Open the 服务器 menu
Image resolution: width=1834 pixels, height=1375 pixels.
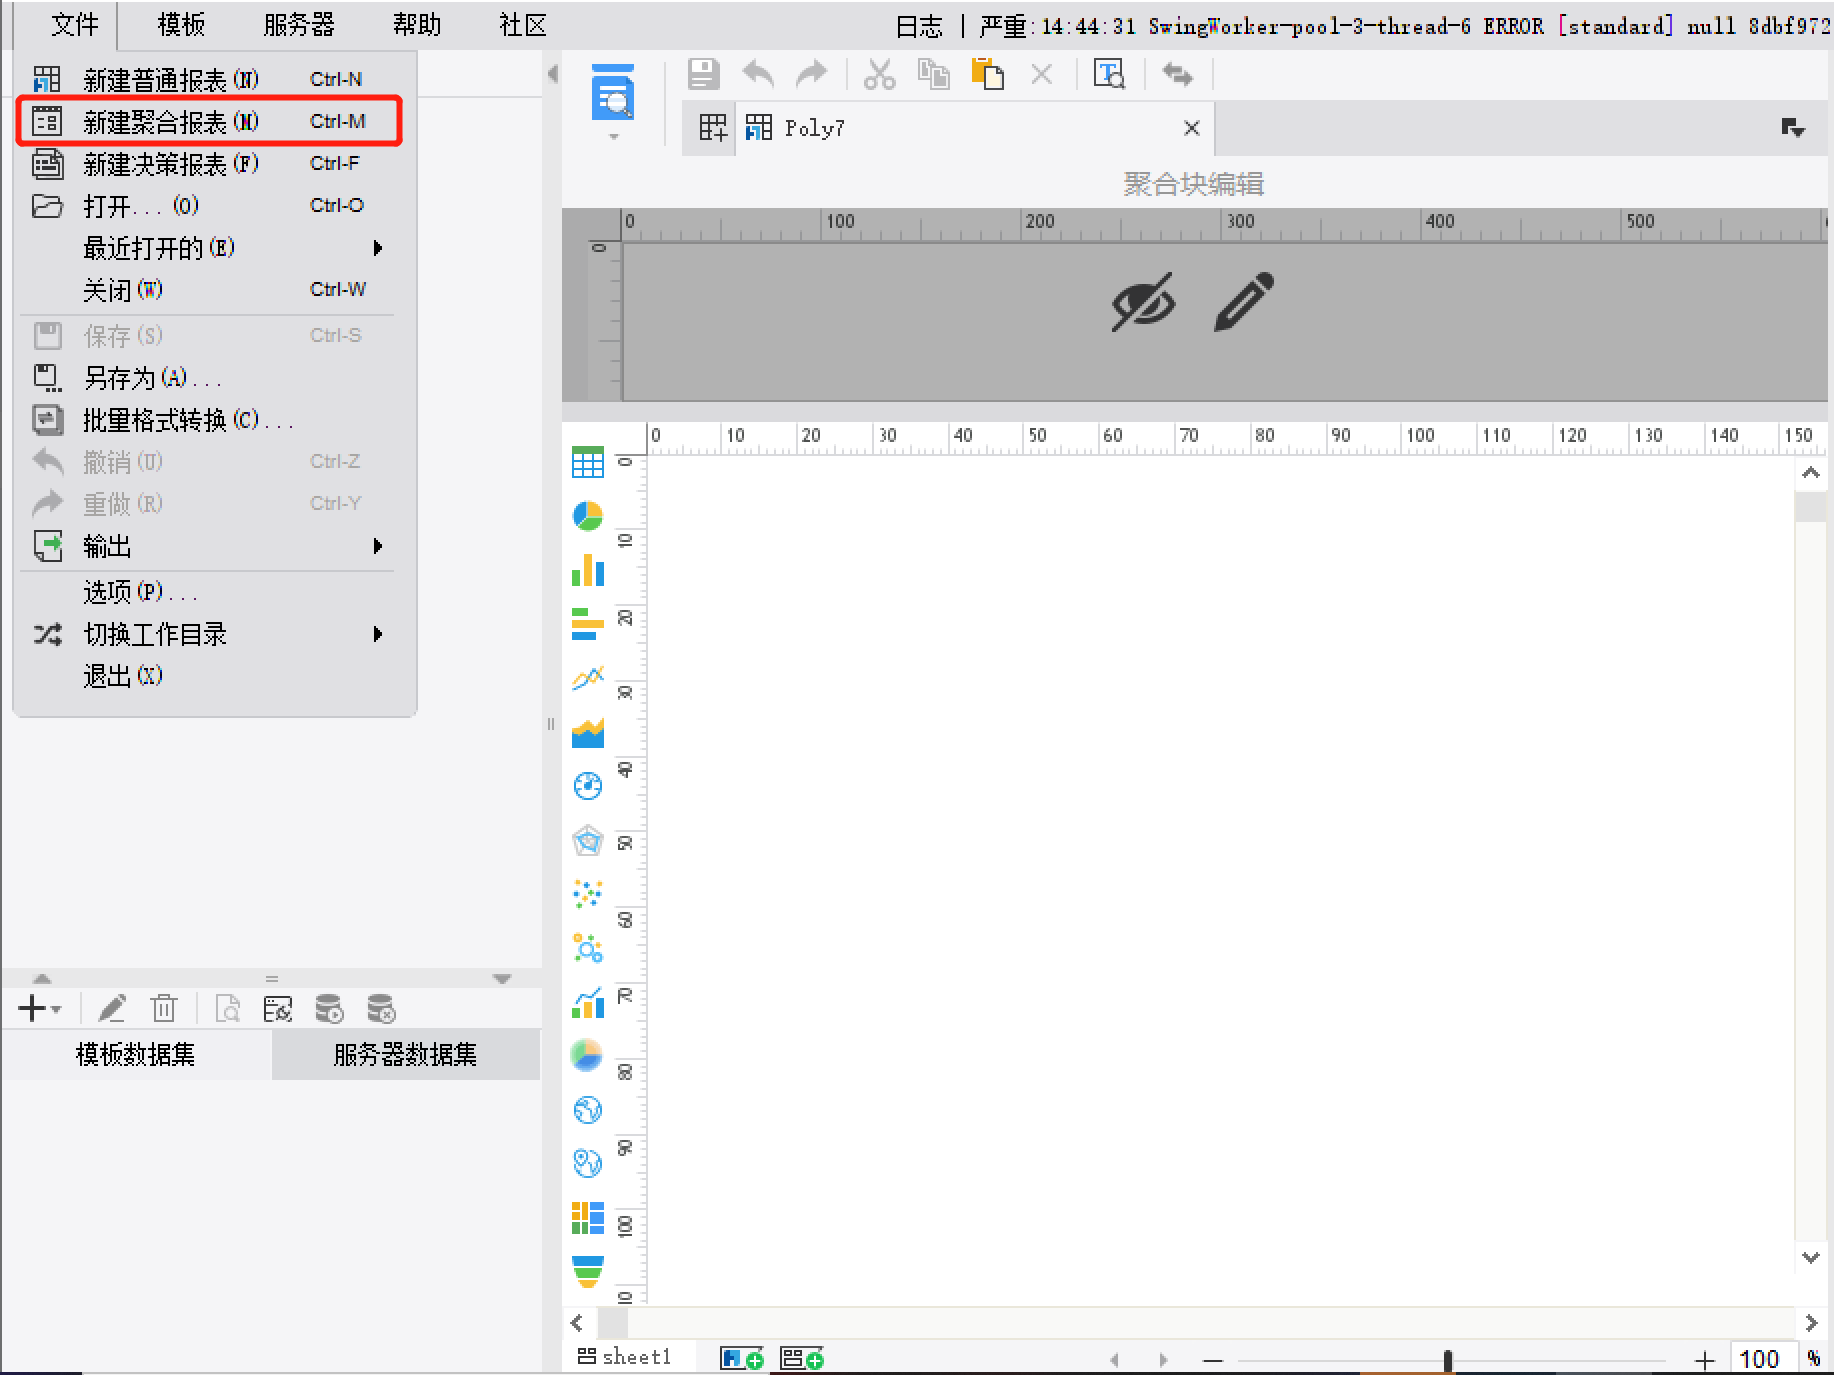299,25
